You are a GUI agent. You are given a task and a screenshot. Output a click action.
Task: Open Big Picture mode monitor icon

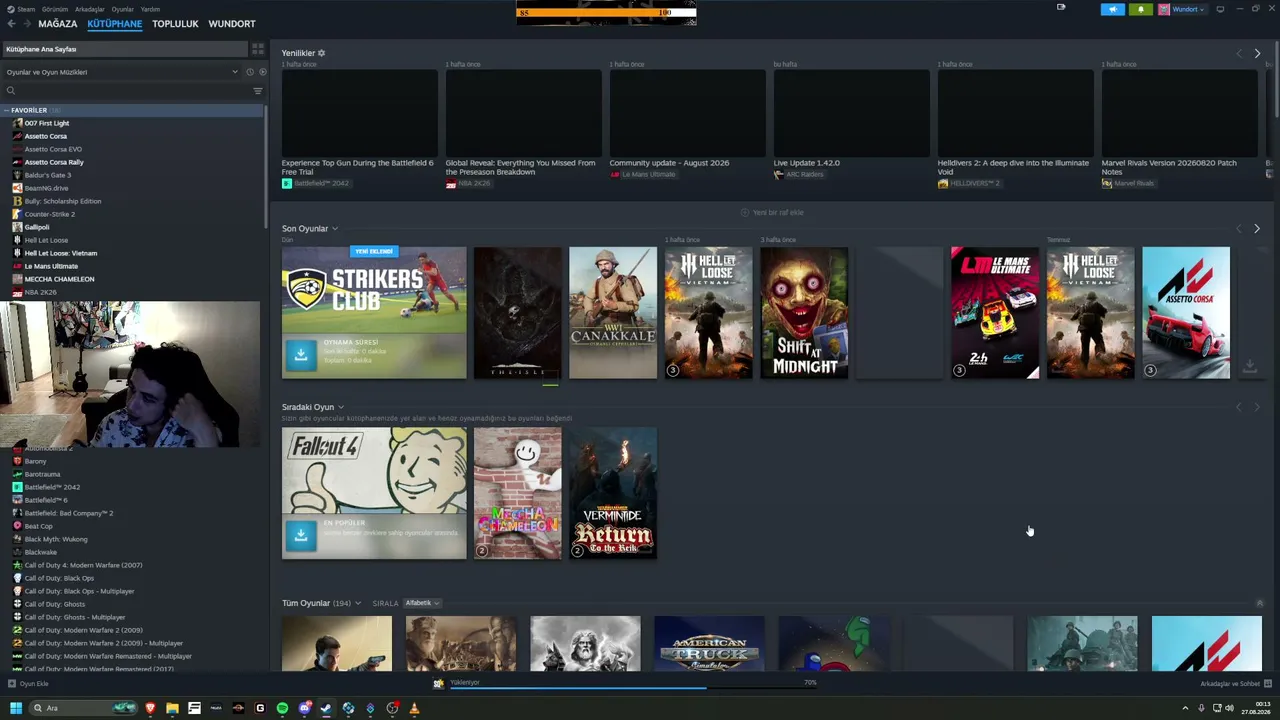[x=1220, y=9]
